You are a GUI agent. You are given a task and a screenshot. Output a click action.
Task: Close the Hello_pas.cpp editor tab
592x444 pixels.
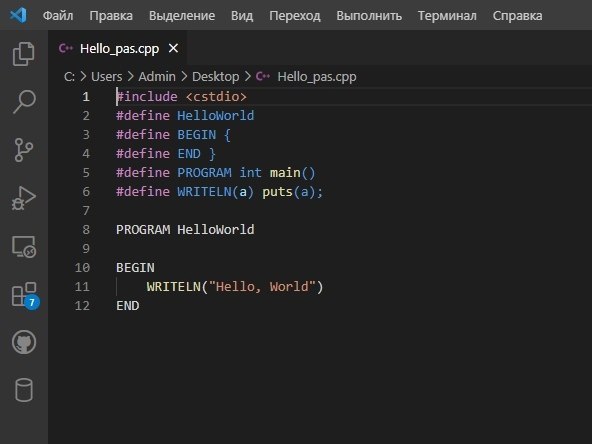pos(173,48)
